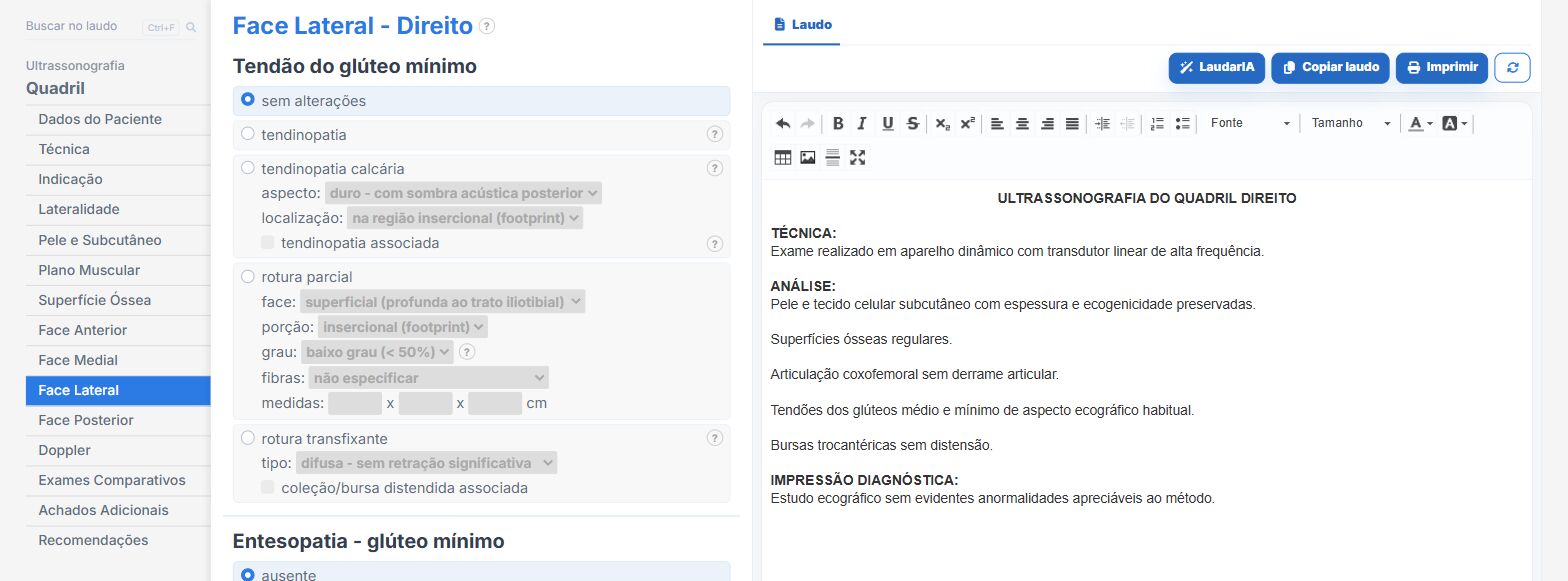The width and height of the screenshot is (1568, 581).
Task: Insert a bulleted list
Action: click(1183, 123)
